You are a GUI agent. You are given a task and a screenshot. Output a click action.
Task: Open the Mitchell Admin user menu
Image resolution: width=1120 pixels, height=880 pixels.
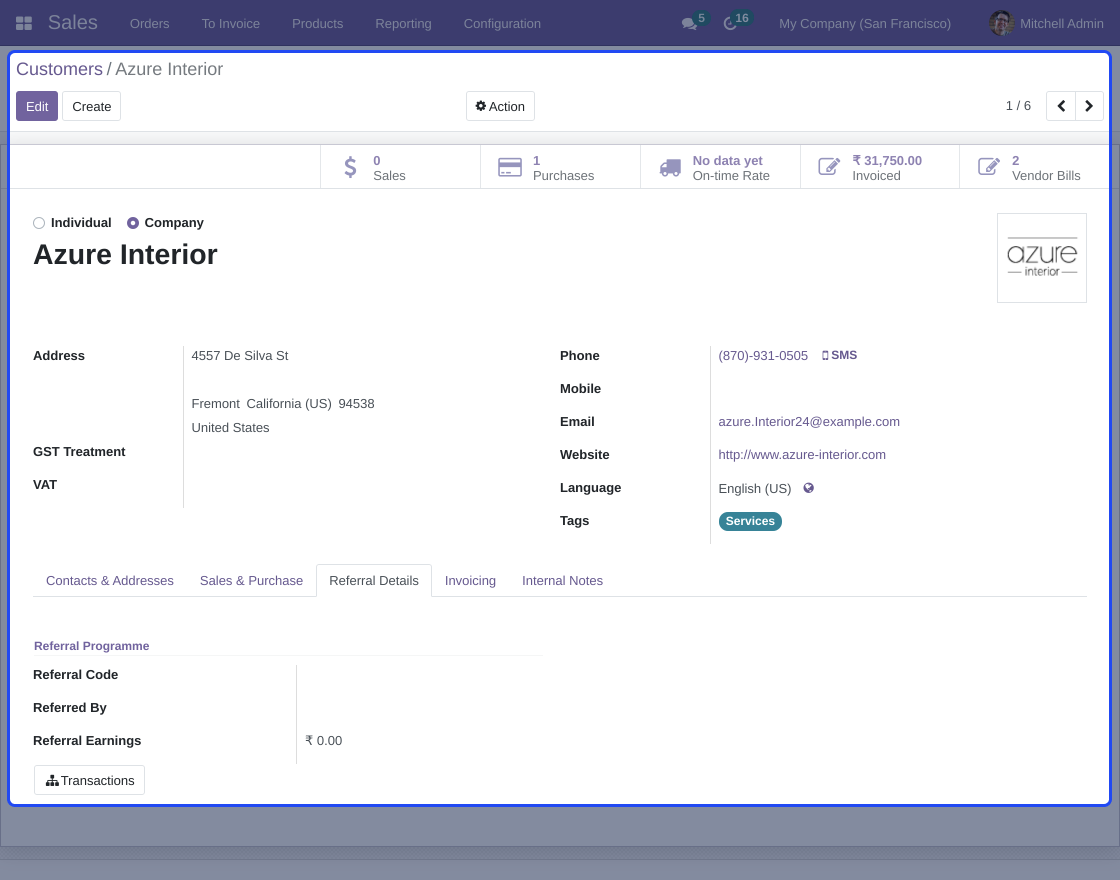[1046, 24]
